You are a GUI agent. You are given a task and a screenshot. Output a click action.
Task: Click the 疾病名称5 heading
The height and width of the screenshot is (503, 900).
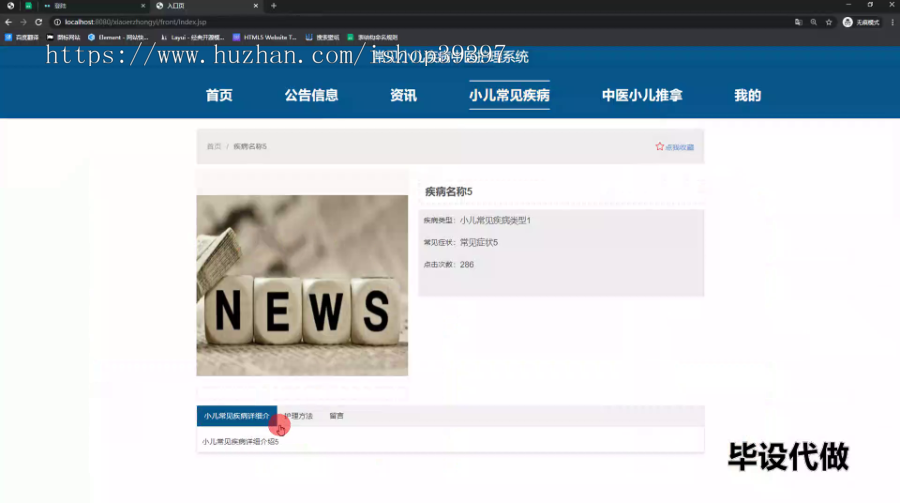[x=448, y=192]
